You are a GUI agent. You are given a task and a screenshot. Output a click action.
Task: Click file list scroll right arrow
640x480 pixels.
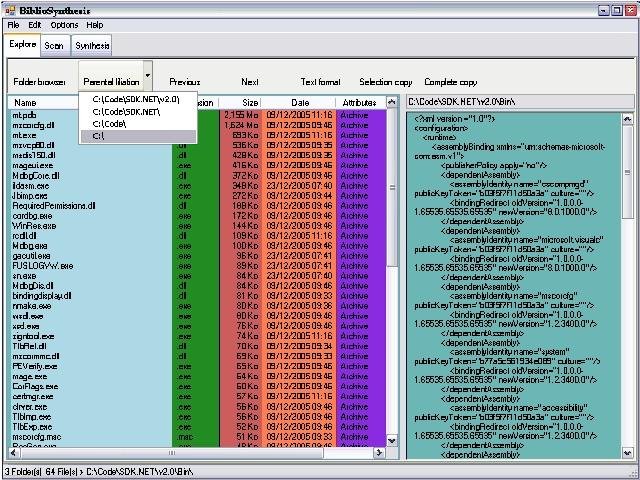click(x=380, y=453)
